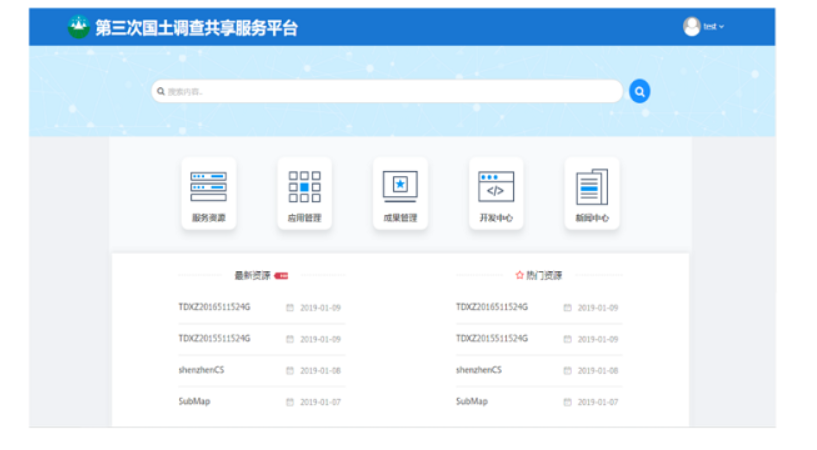Click date 2019-01-07 in latest SubMap row
This screenshot has height=450, width=817.
pos(320,402)
